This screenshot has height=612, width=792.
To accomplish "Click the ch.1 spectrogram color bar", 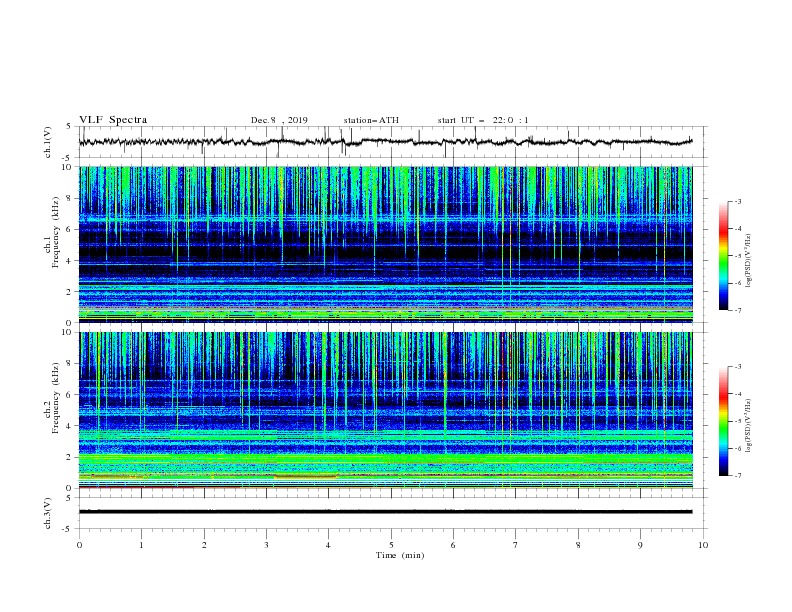I will pyautogui.click(x=723, y=256).
